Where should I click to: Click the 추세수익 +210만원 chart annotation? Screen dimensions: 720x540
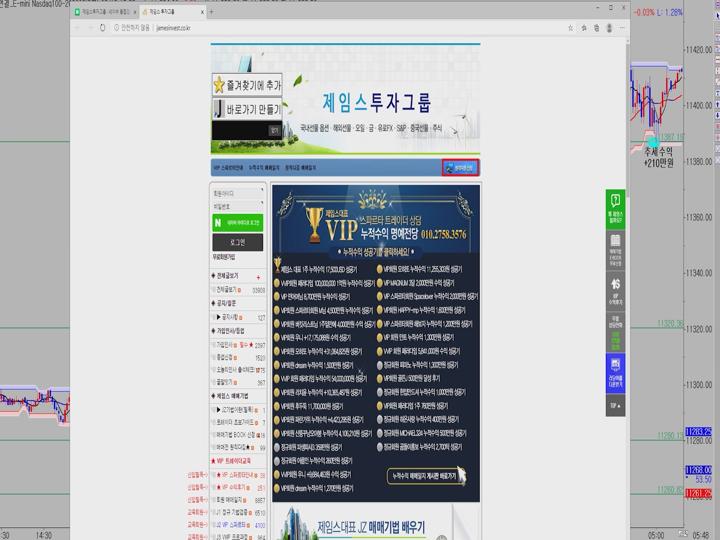coord(658,158)
